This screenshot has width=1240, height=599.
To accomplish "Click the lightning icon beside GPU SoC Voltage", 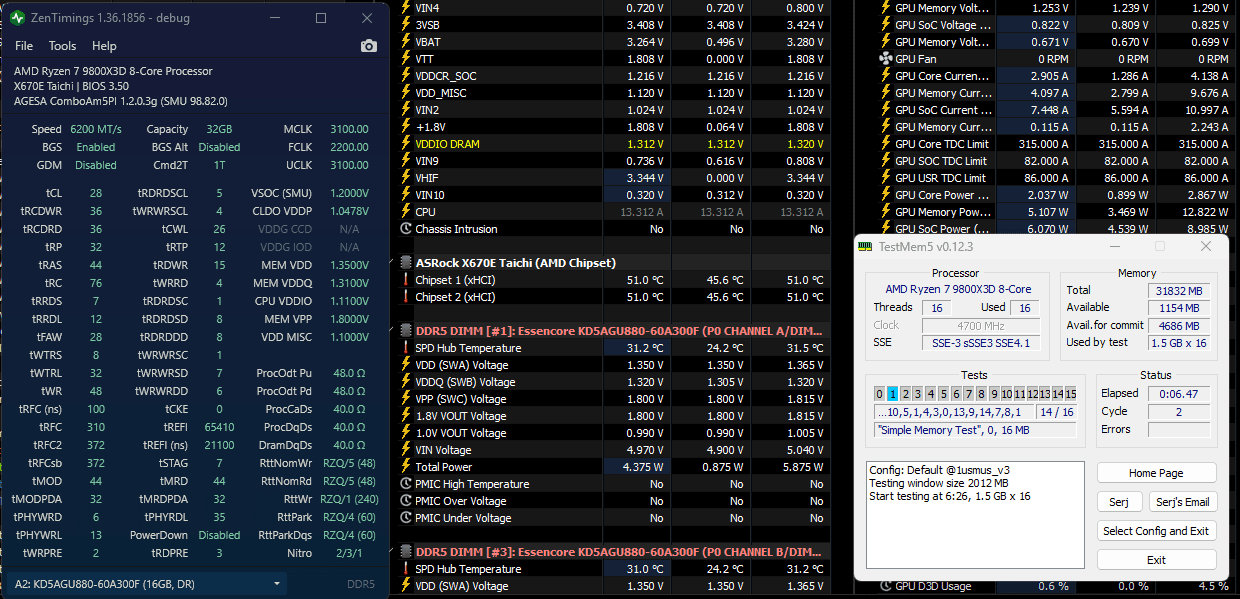I will tap(885, 25).
